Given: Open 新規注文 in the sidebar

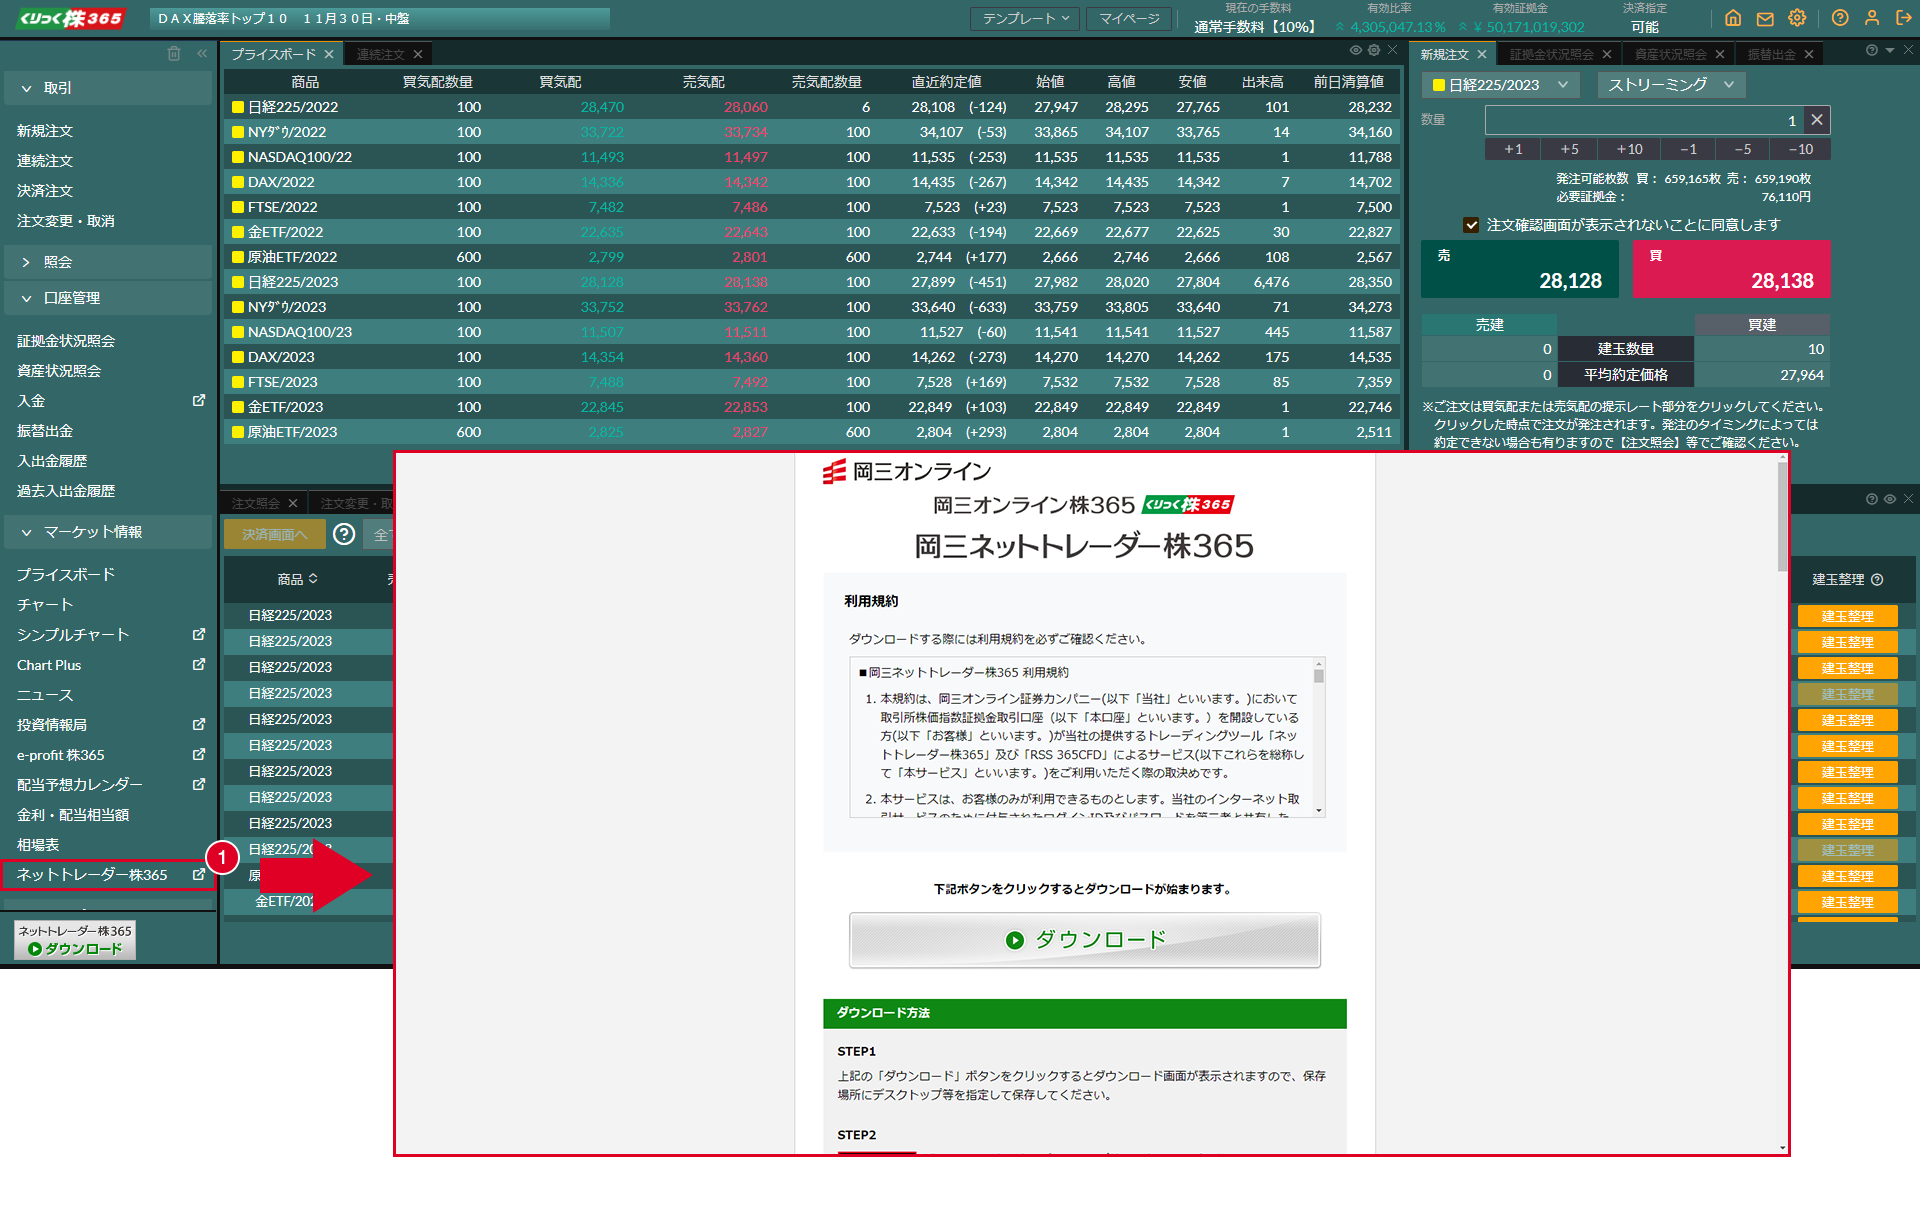Looking at the screenshot, I should point(45,131).
